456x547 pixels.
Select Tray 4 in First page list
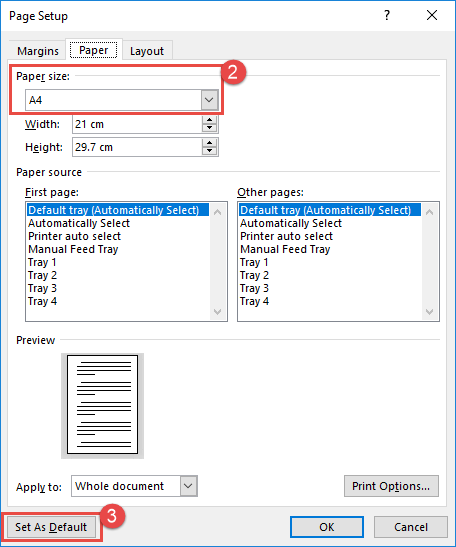point(118,301)
